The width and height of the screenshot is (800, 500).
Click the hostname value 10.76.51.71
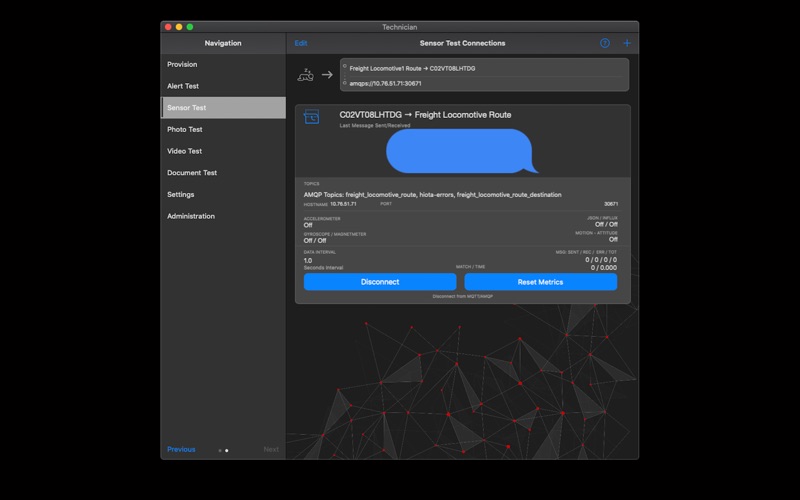tap(343, 204)
